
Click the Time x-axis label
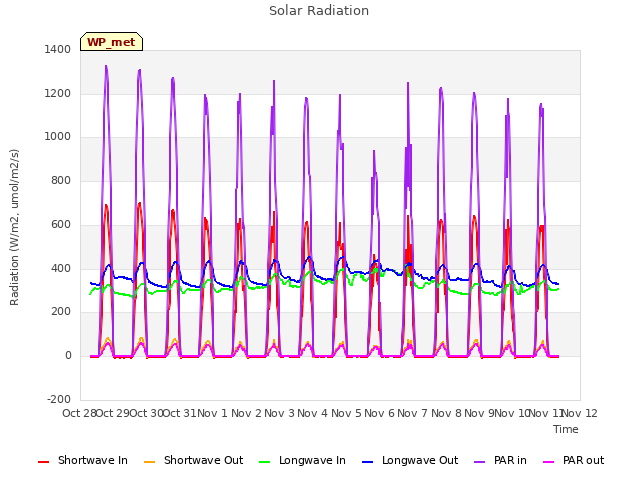click(566, 429)
